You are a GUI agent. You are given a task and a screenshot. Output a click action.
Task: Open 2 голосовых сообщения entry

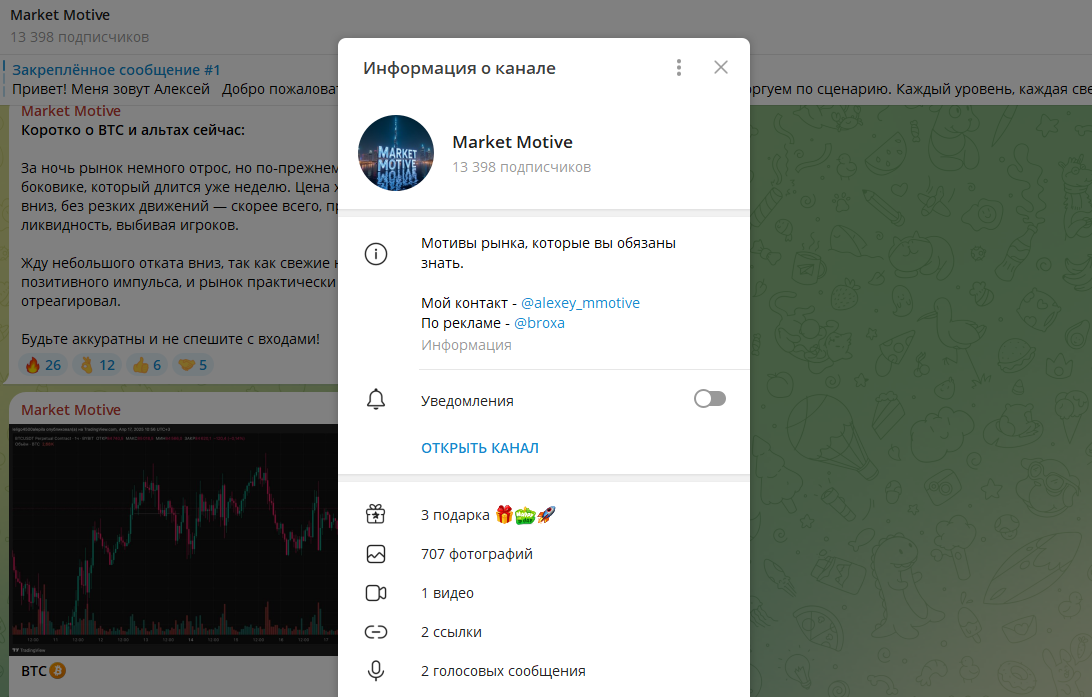[x=544, y=671]
